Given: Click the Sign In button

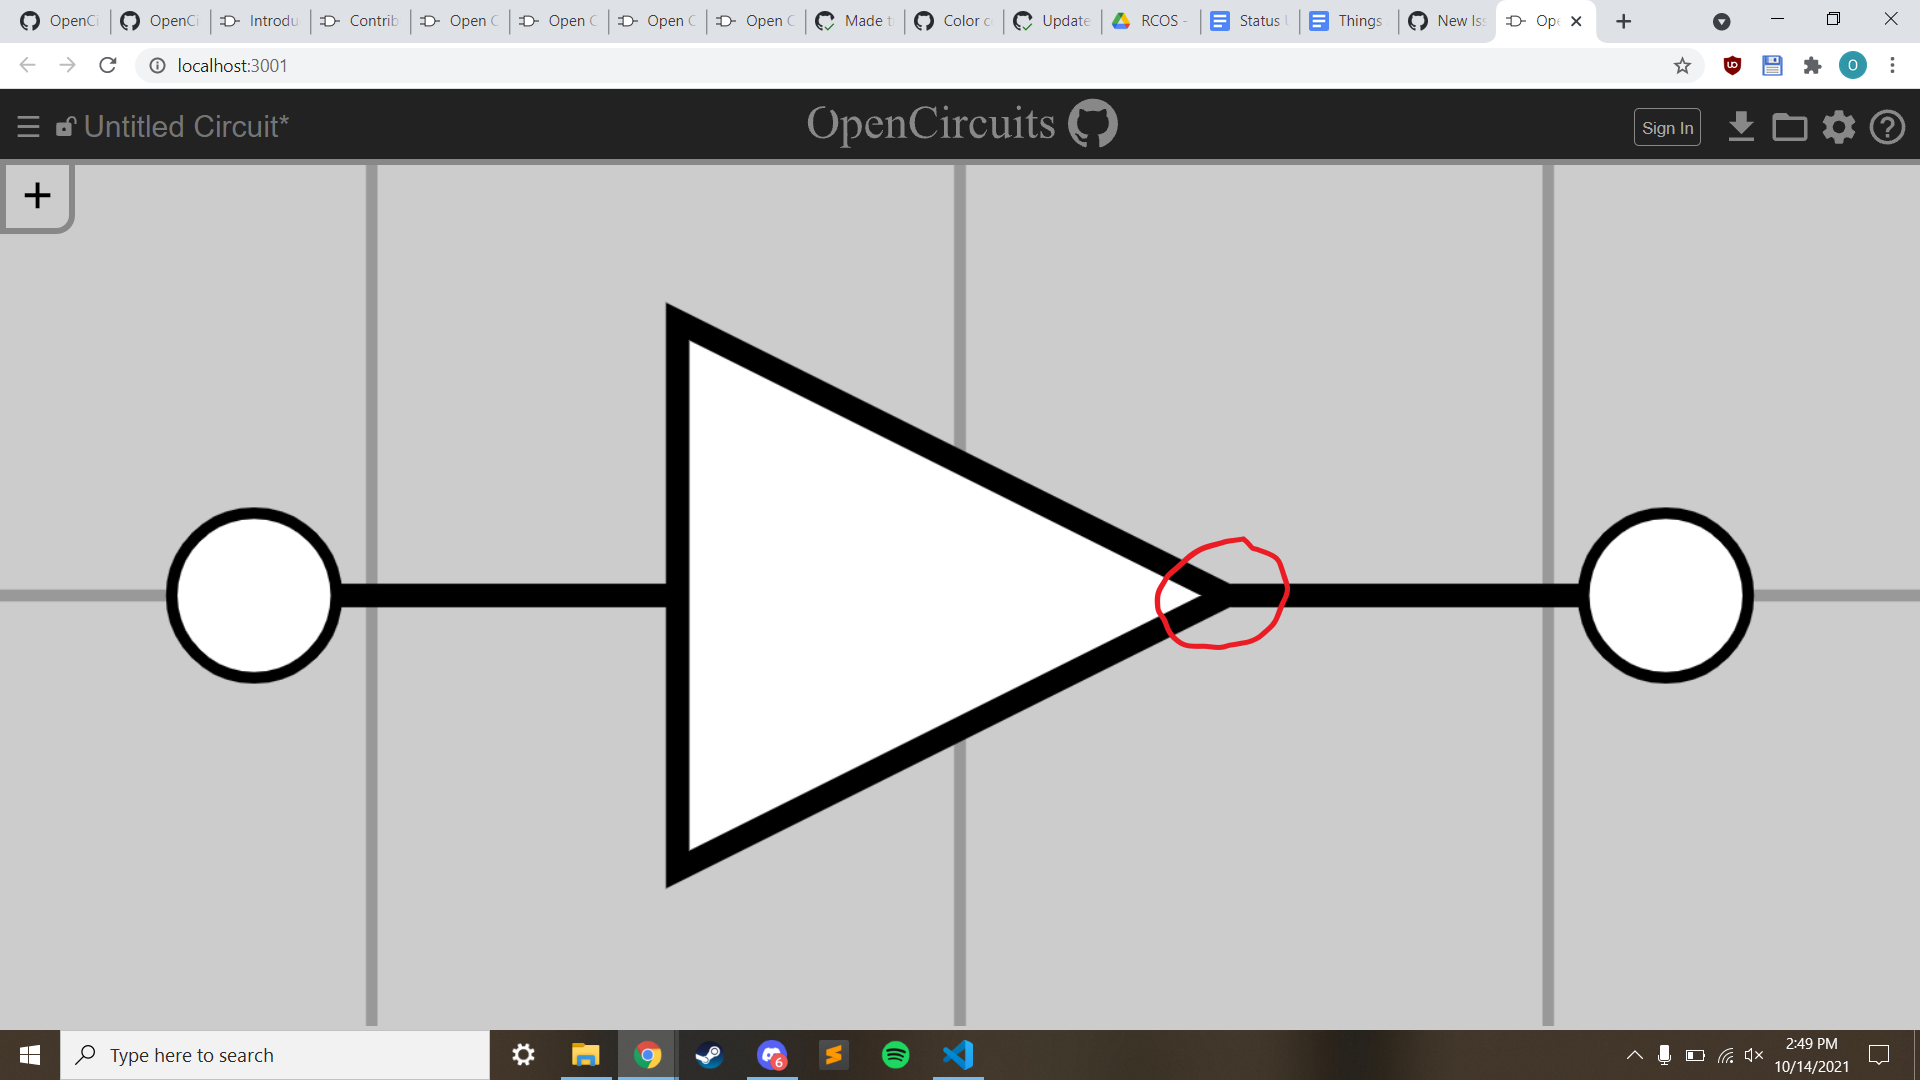Looking at the screenshot, I should 1667,127.
